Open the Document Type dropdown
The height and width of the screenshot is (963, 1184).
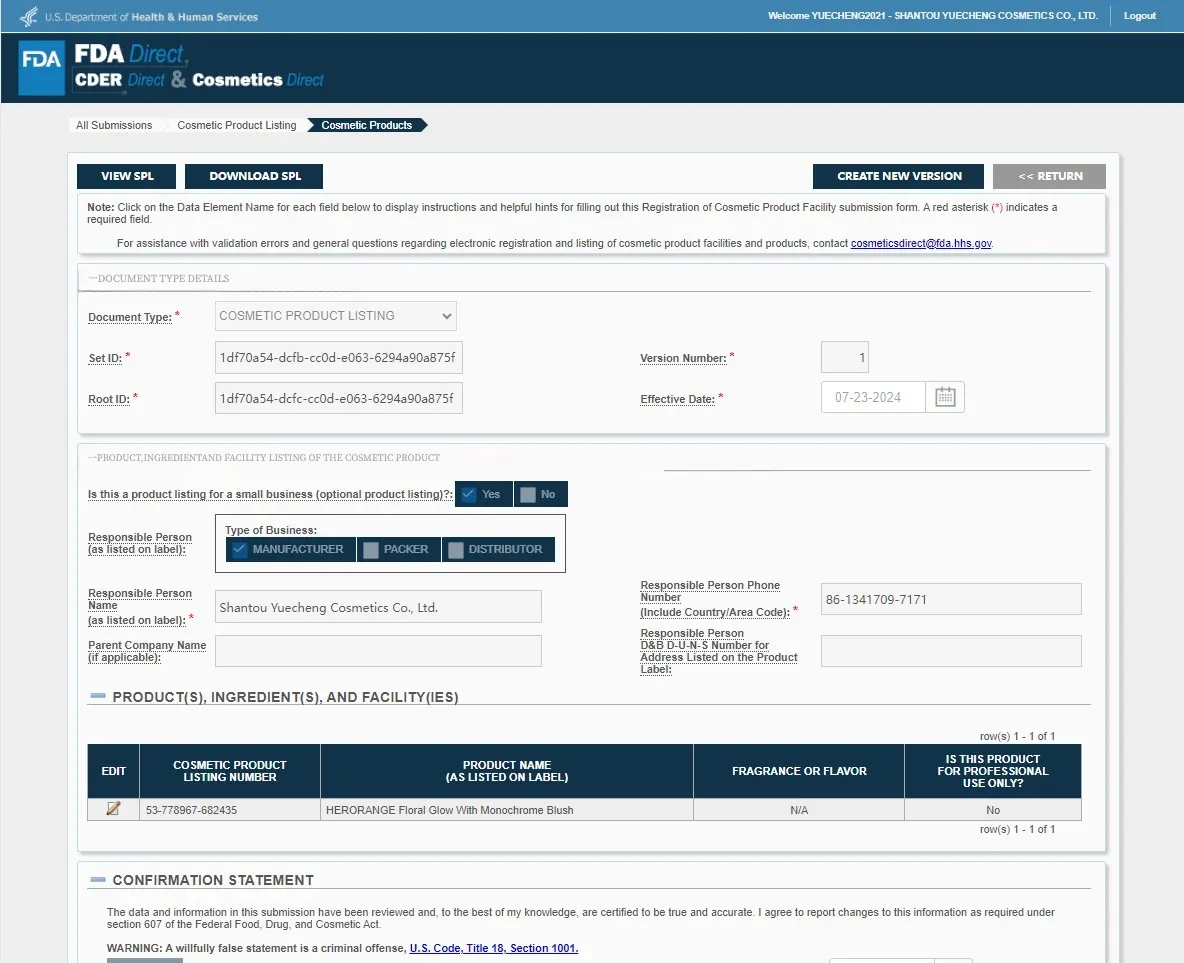336,316
